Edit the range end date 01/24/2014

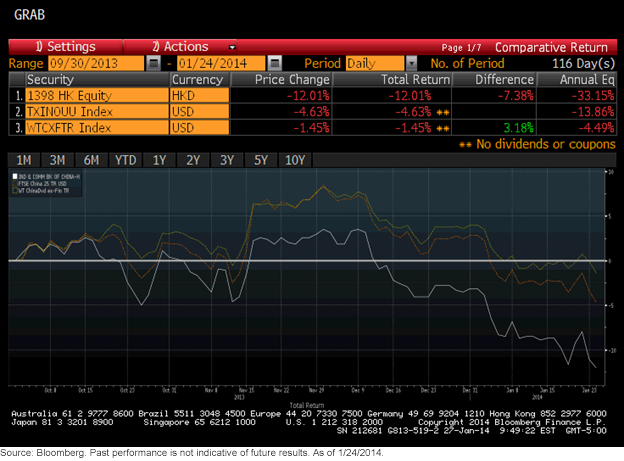point(221,63)
